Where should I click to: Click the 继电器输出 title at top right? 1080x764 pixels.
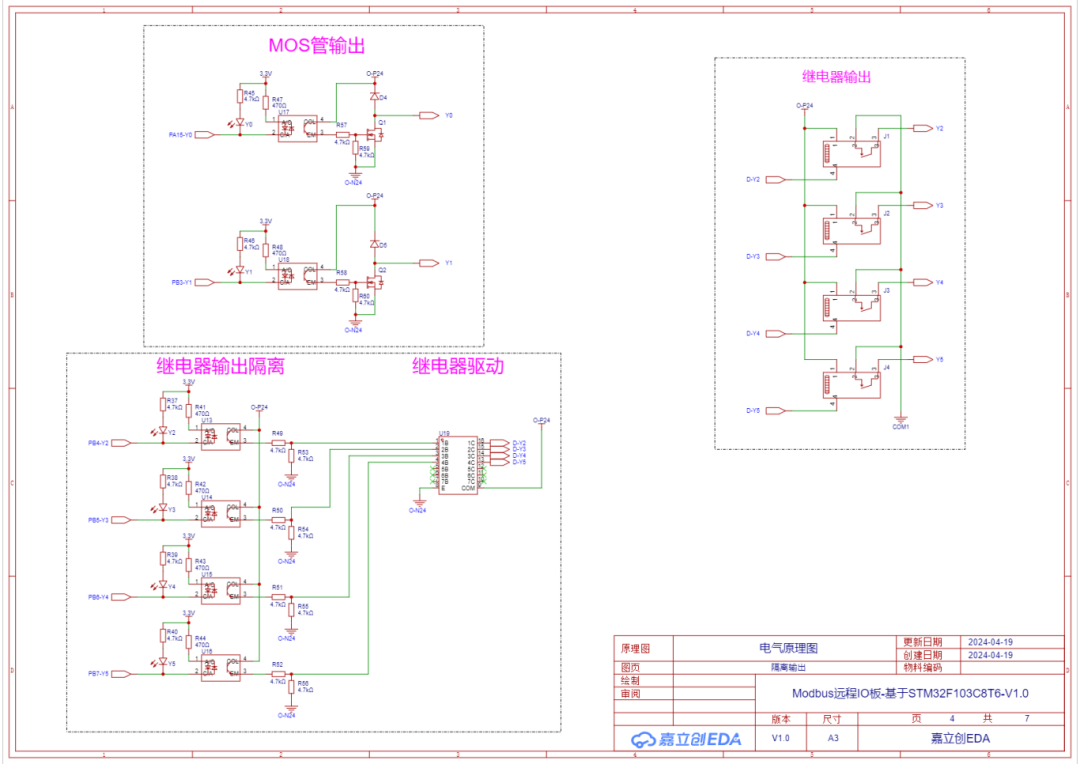(x=836, y=76)
